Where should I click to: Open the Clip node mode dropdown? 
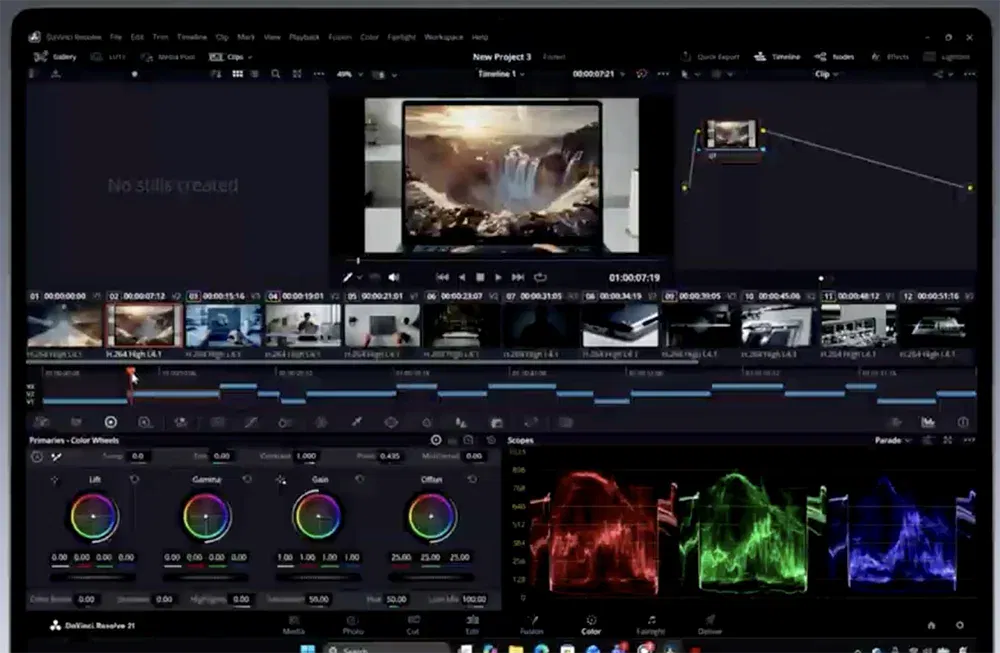(827, 74)
